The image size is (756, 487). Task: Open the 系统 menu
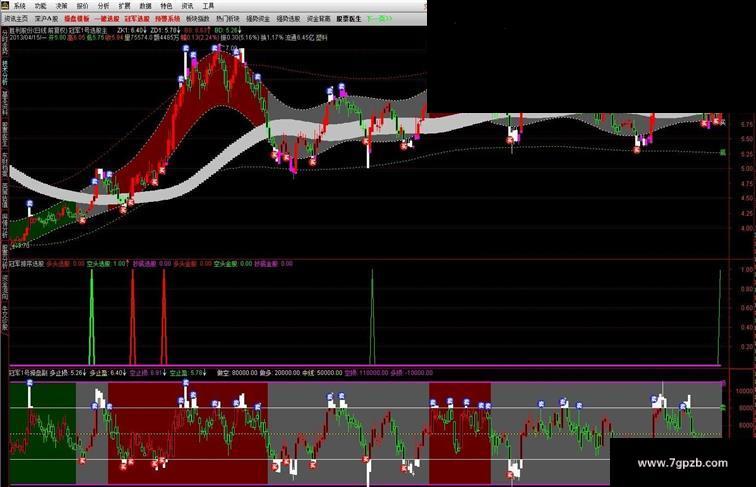coord(20,6)
